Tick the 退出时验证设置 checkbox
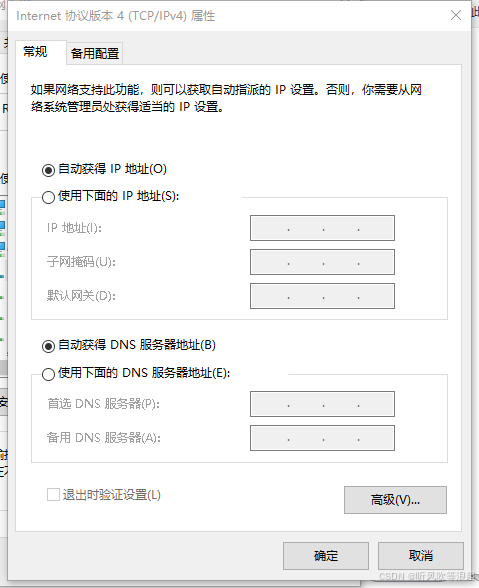Image resolution: width=479 pixels, height=588 pixels. coord(53,495)
